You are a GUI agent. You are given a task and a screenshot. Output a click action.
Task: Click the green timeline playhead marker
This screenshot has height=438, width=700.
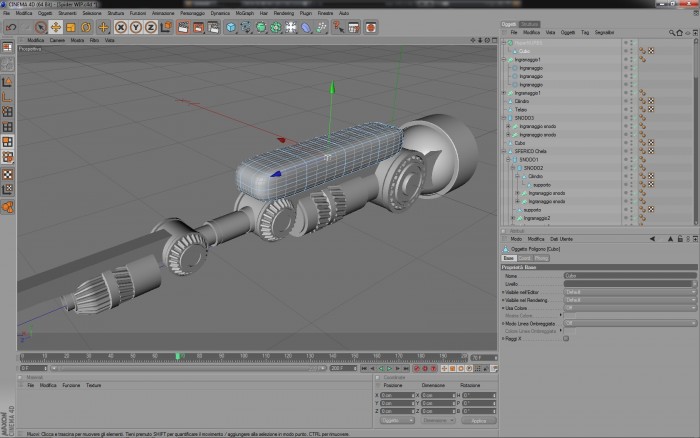pos(178,356)
